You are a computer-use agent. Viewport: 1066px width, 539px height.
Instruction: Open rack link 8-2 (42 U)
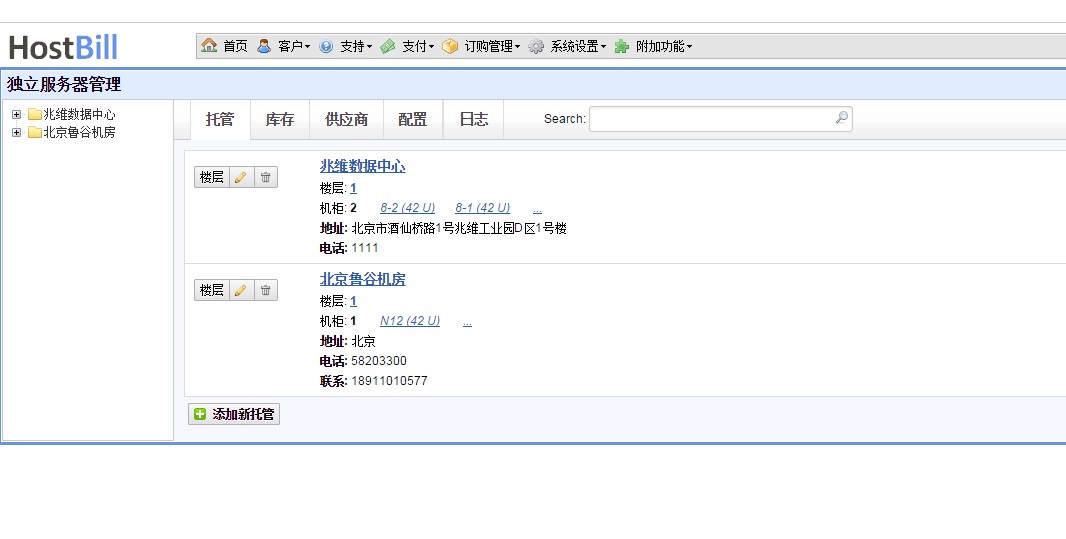click(407, 208)
